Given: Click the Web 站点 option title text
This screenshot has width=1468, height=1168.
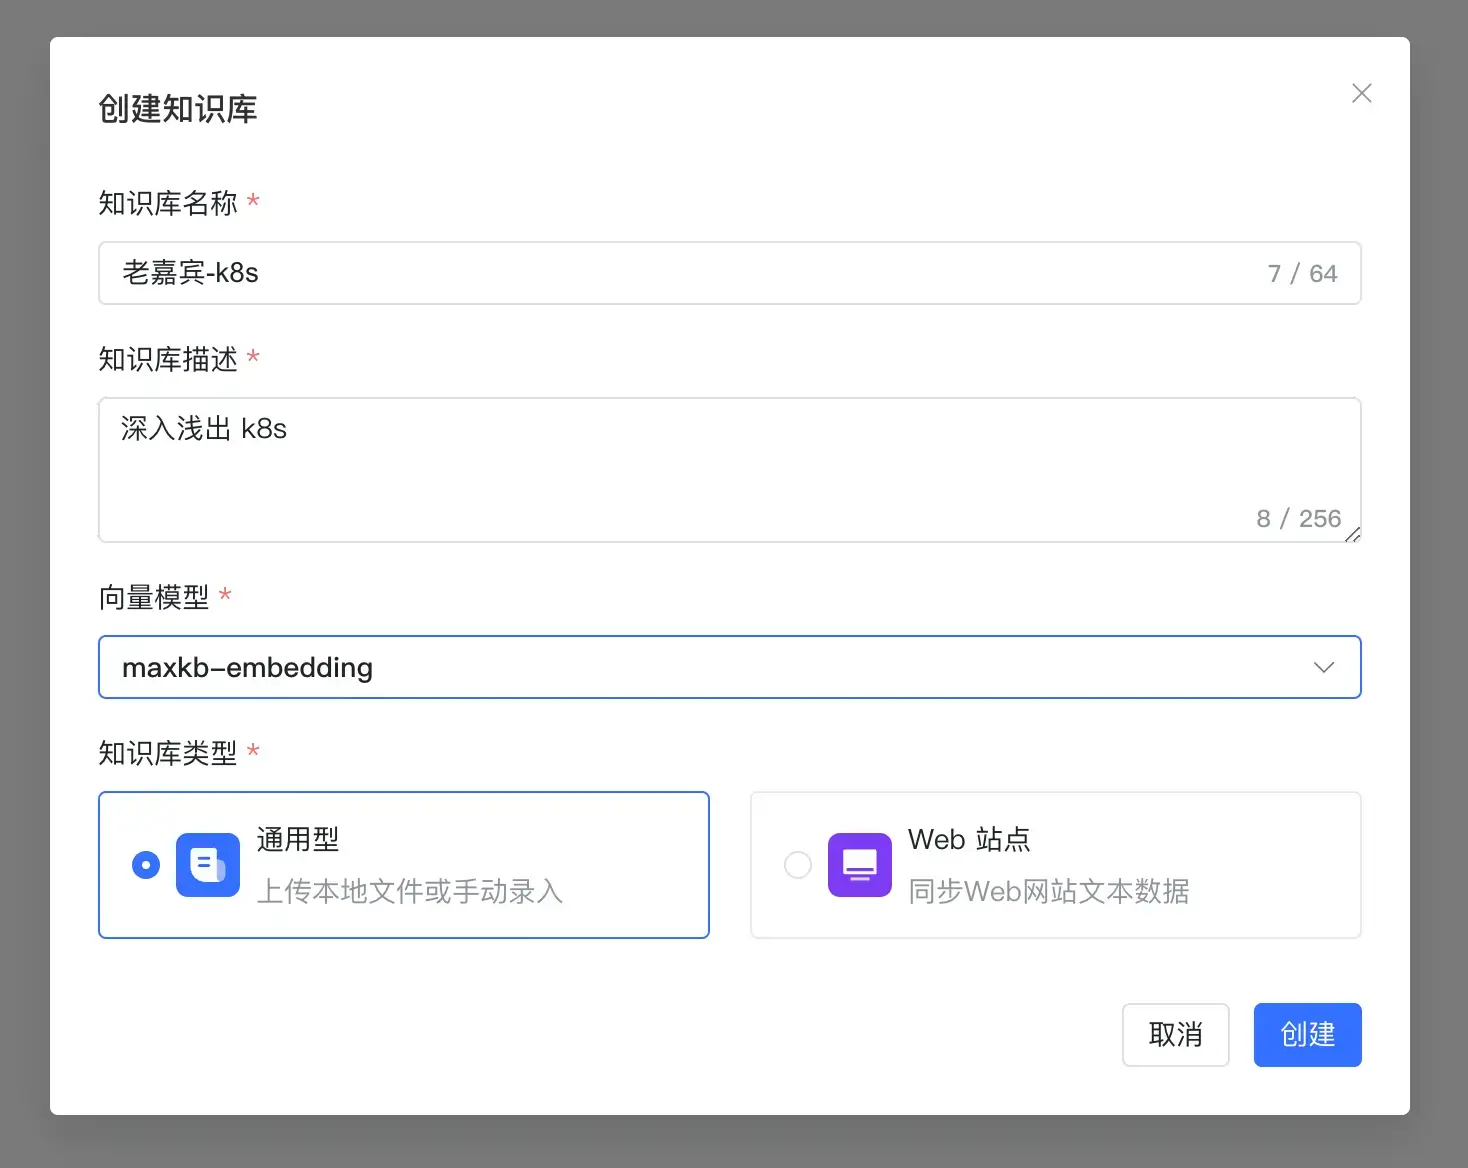Looking at the screenshot, I should click(969, 839).
